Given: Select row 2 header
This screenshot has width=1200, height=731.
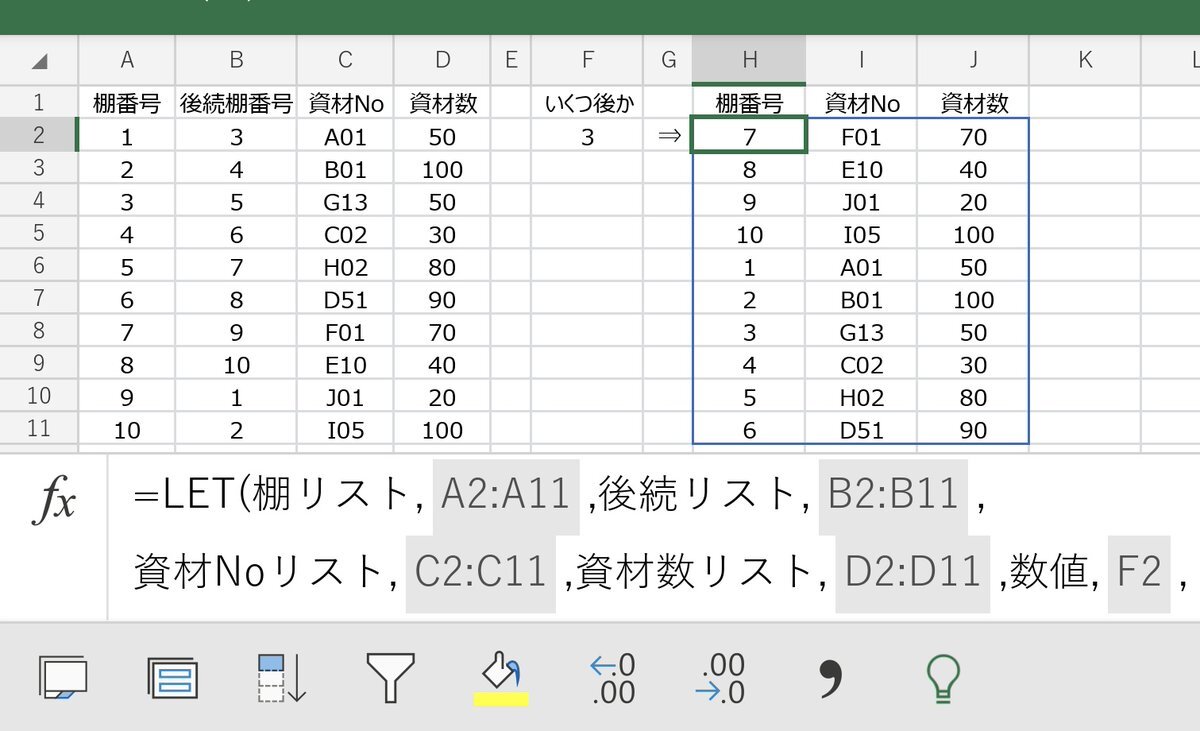Looking at the screenshot, I should [x=39, y=135].
